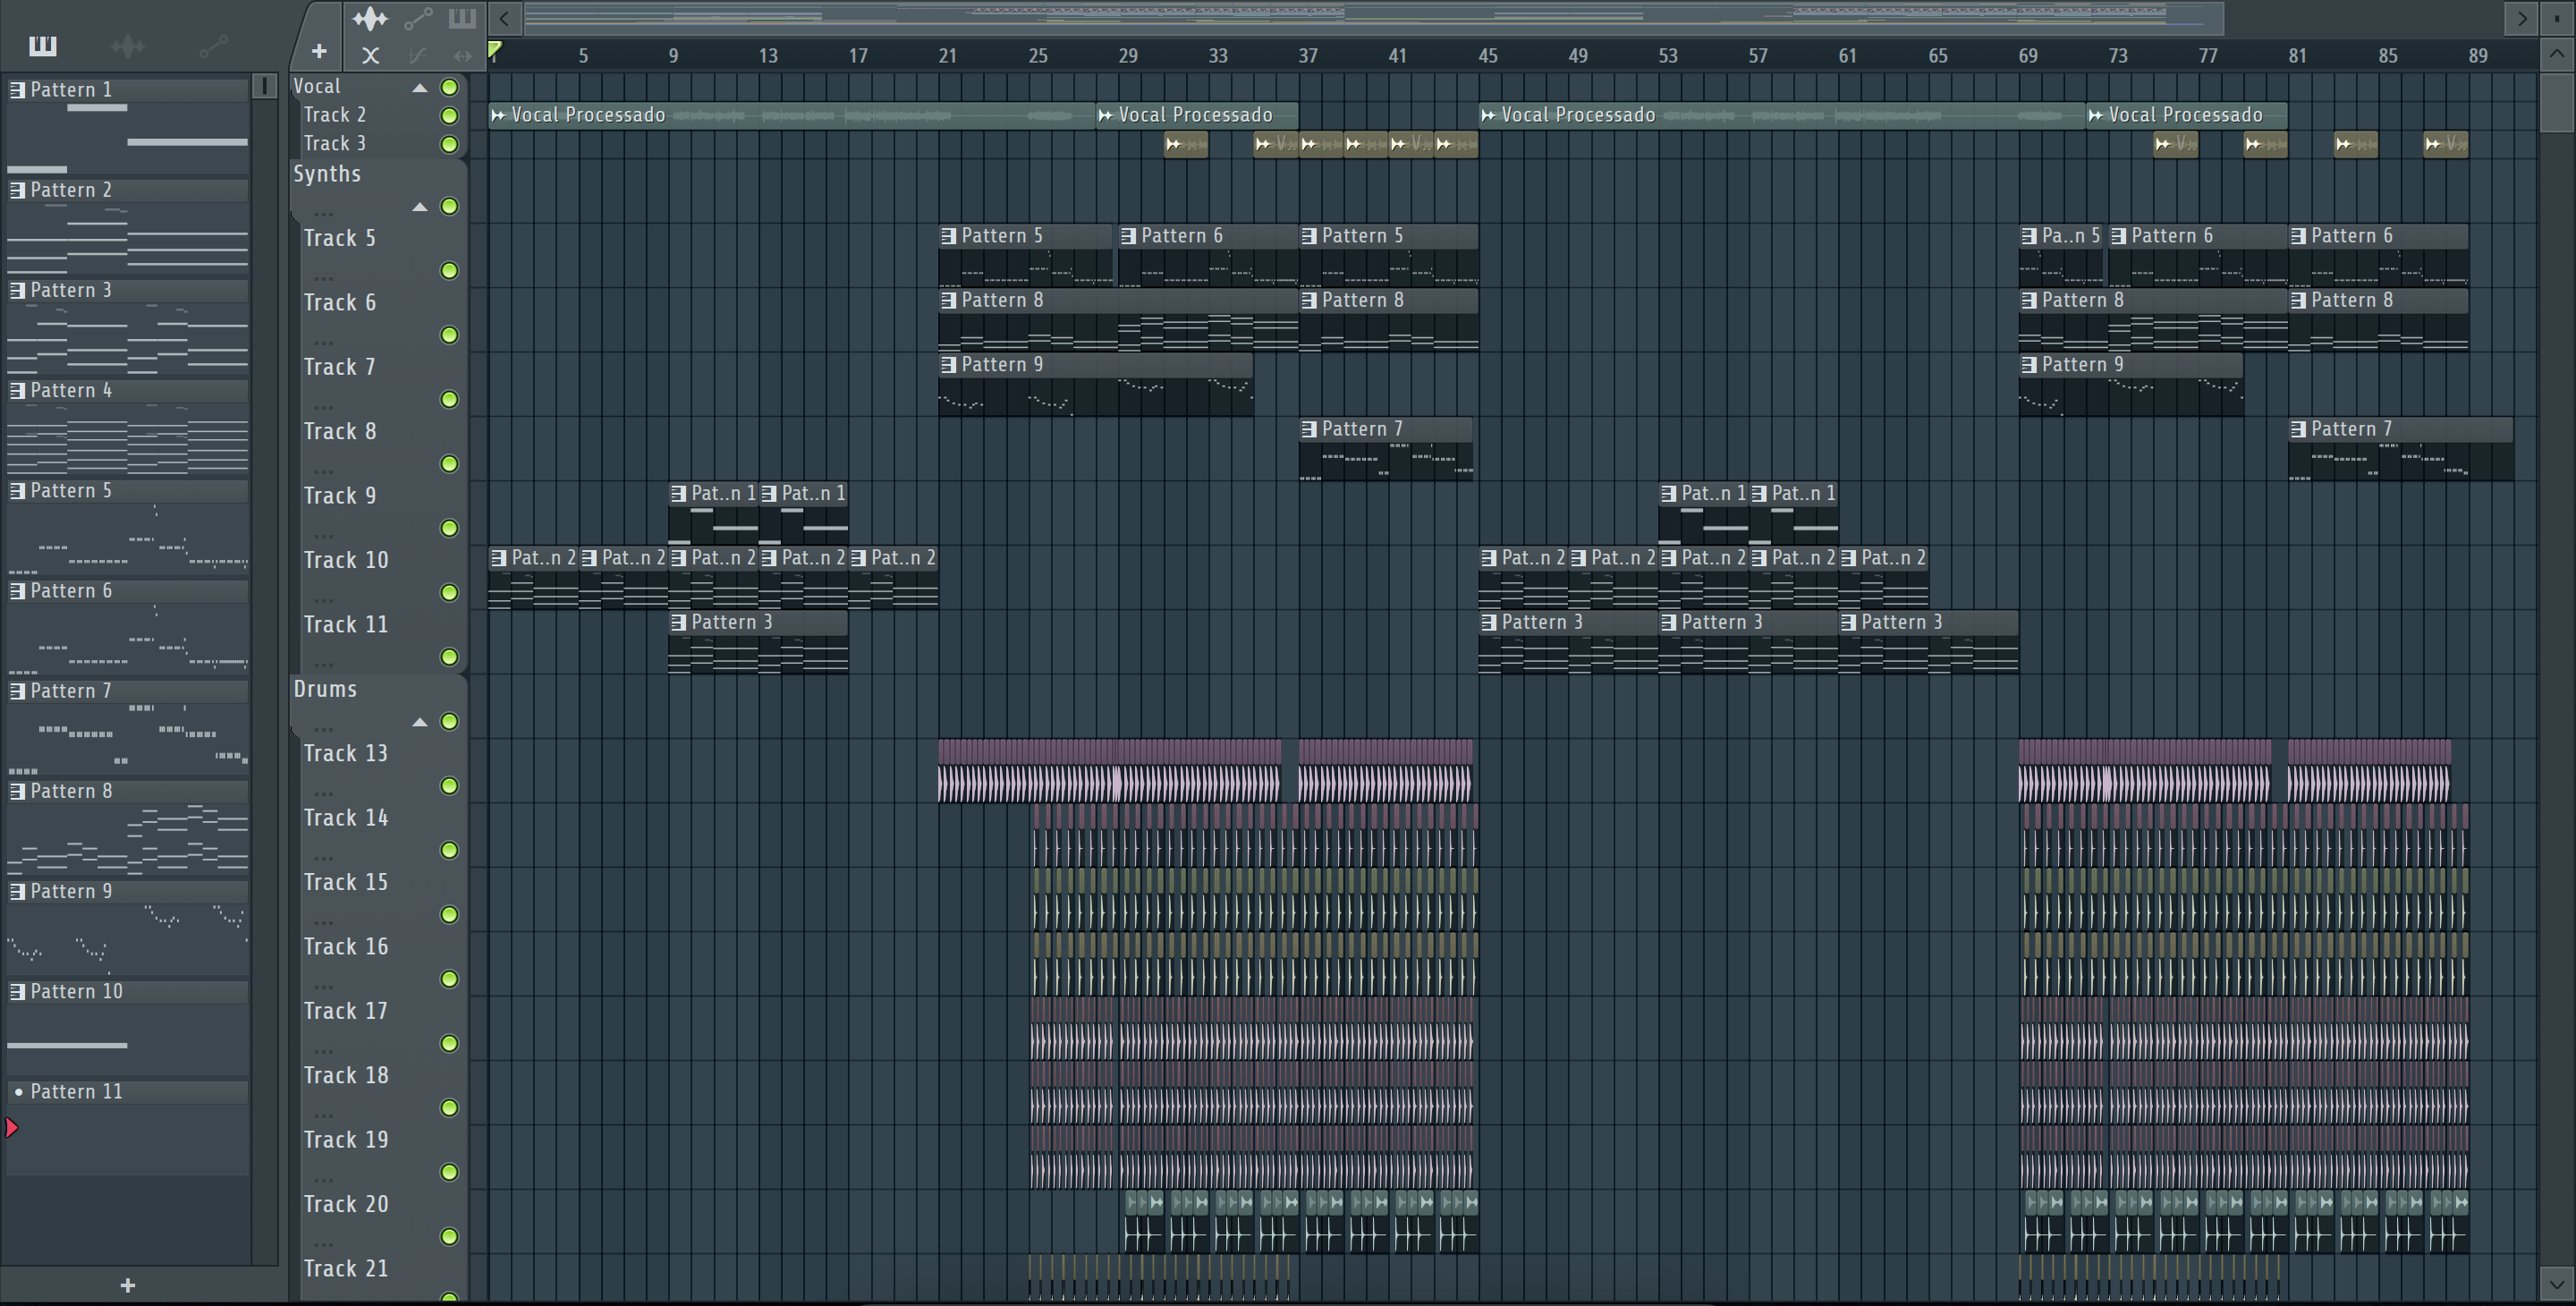Toggle the mute LED for Track 20
The height and width of the screenshot is (1306, 2576).
(x=450, y=1238)
